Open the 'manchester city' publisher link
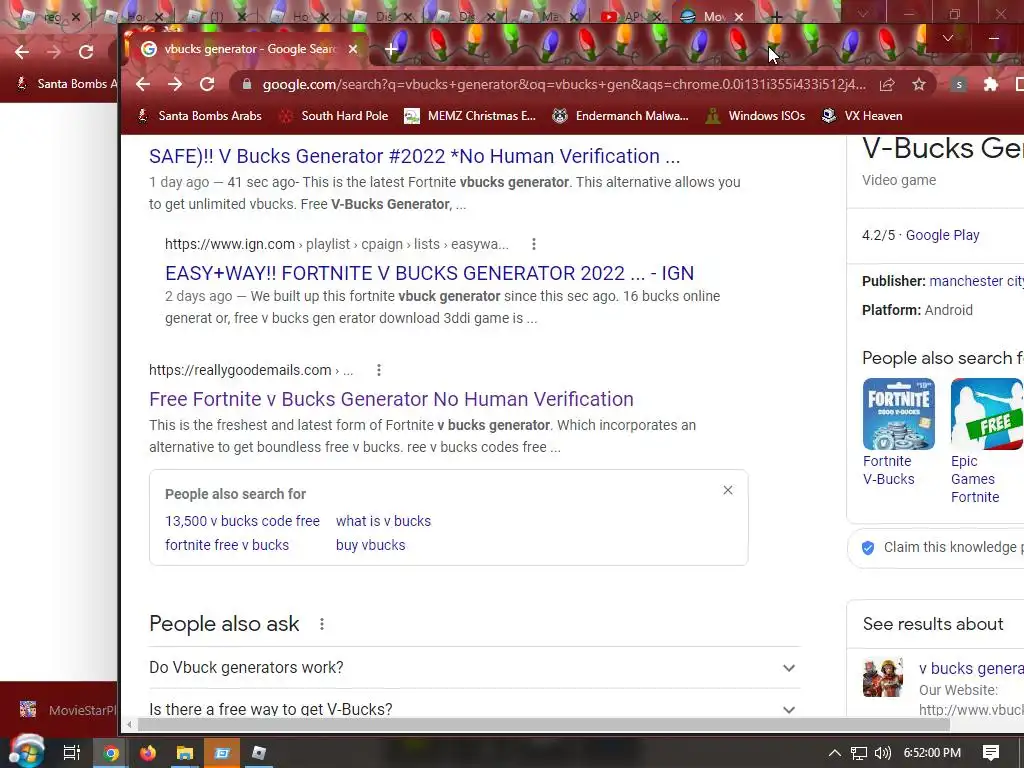Screen dimensions: 1024x768 tap(976, 281)
